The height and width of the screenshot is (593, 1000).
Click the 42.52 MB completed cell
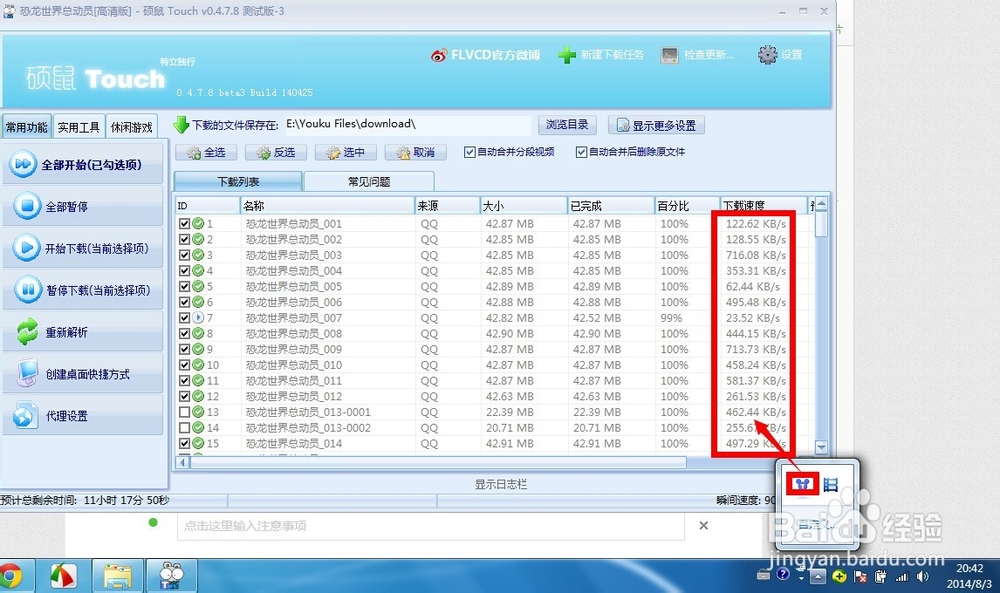(x=596, y=318)
